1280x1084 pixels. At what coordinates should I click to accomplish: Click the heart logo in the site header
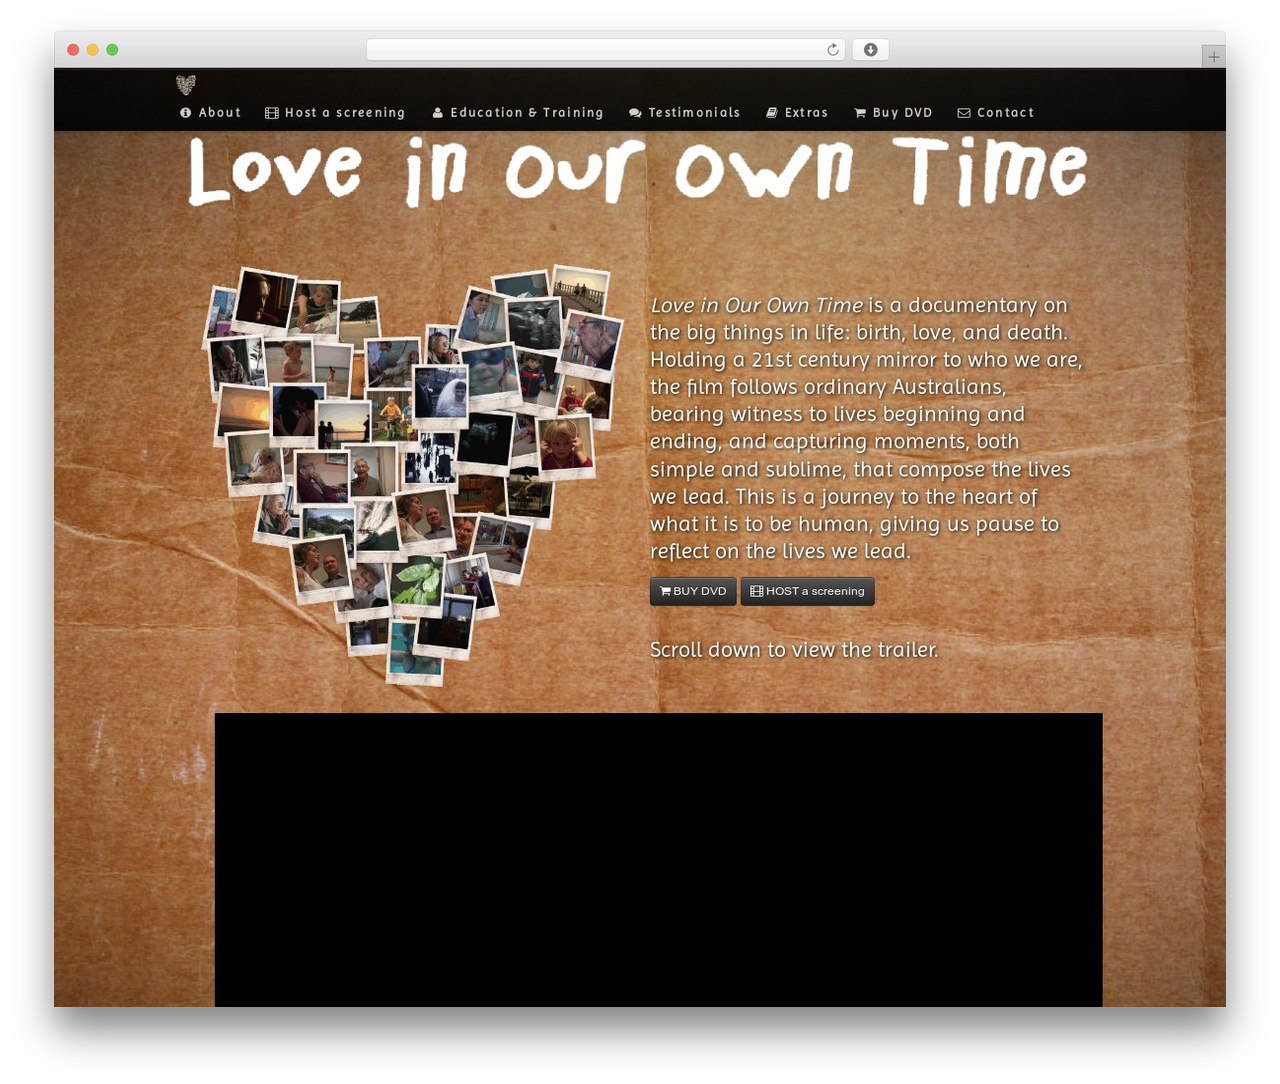click(x=186, y=84)
